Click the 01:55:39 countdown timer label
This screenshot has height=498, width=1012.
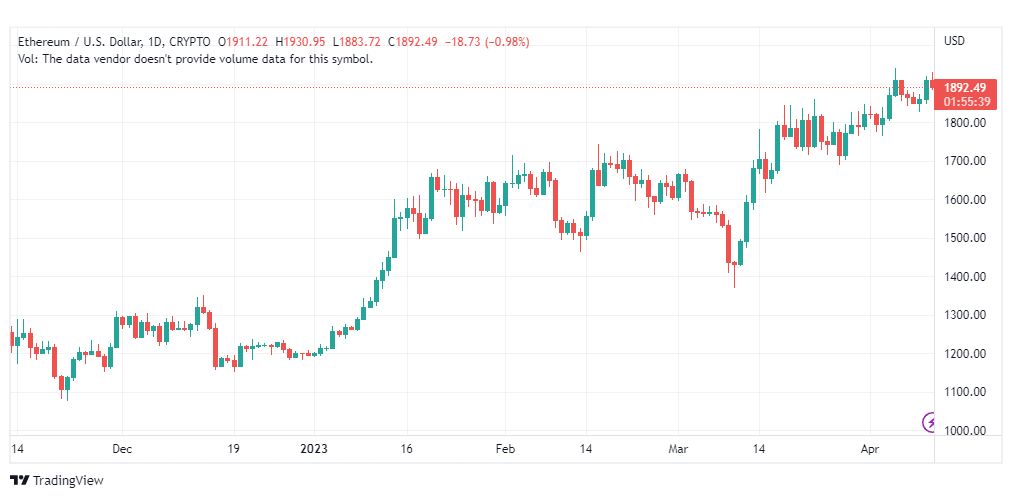[x=966, y=101]
